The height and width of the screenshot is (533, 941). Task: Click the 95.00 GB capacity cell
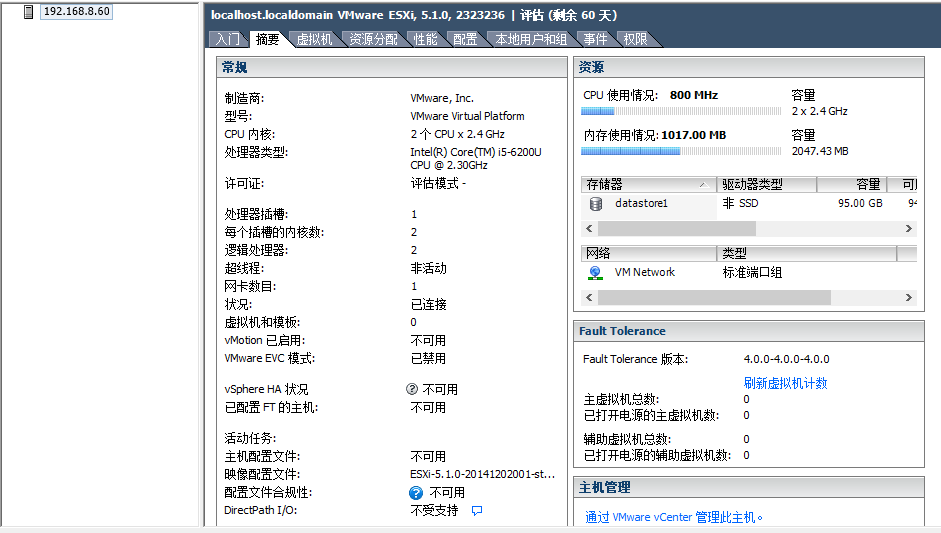[x=860, y=203]
